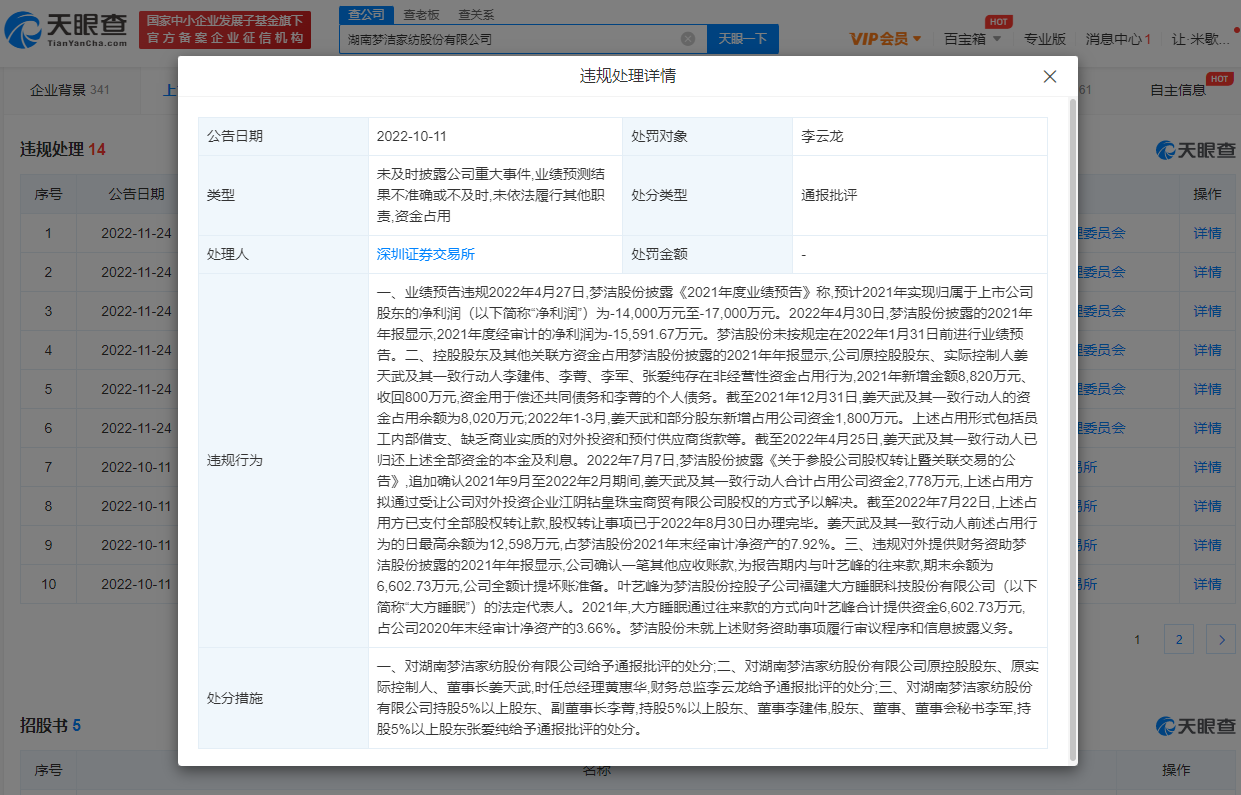Select the 查公司 tab

pyautogui.click(x=365, y=14)
